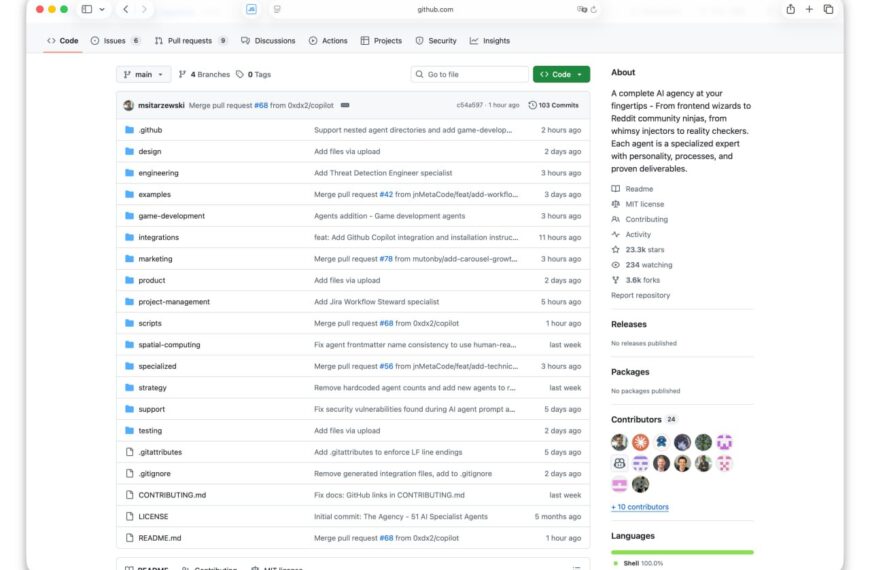Open the marketing folder icon
The height and width of the screenshot is (570, 870).
129,259
